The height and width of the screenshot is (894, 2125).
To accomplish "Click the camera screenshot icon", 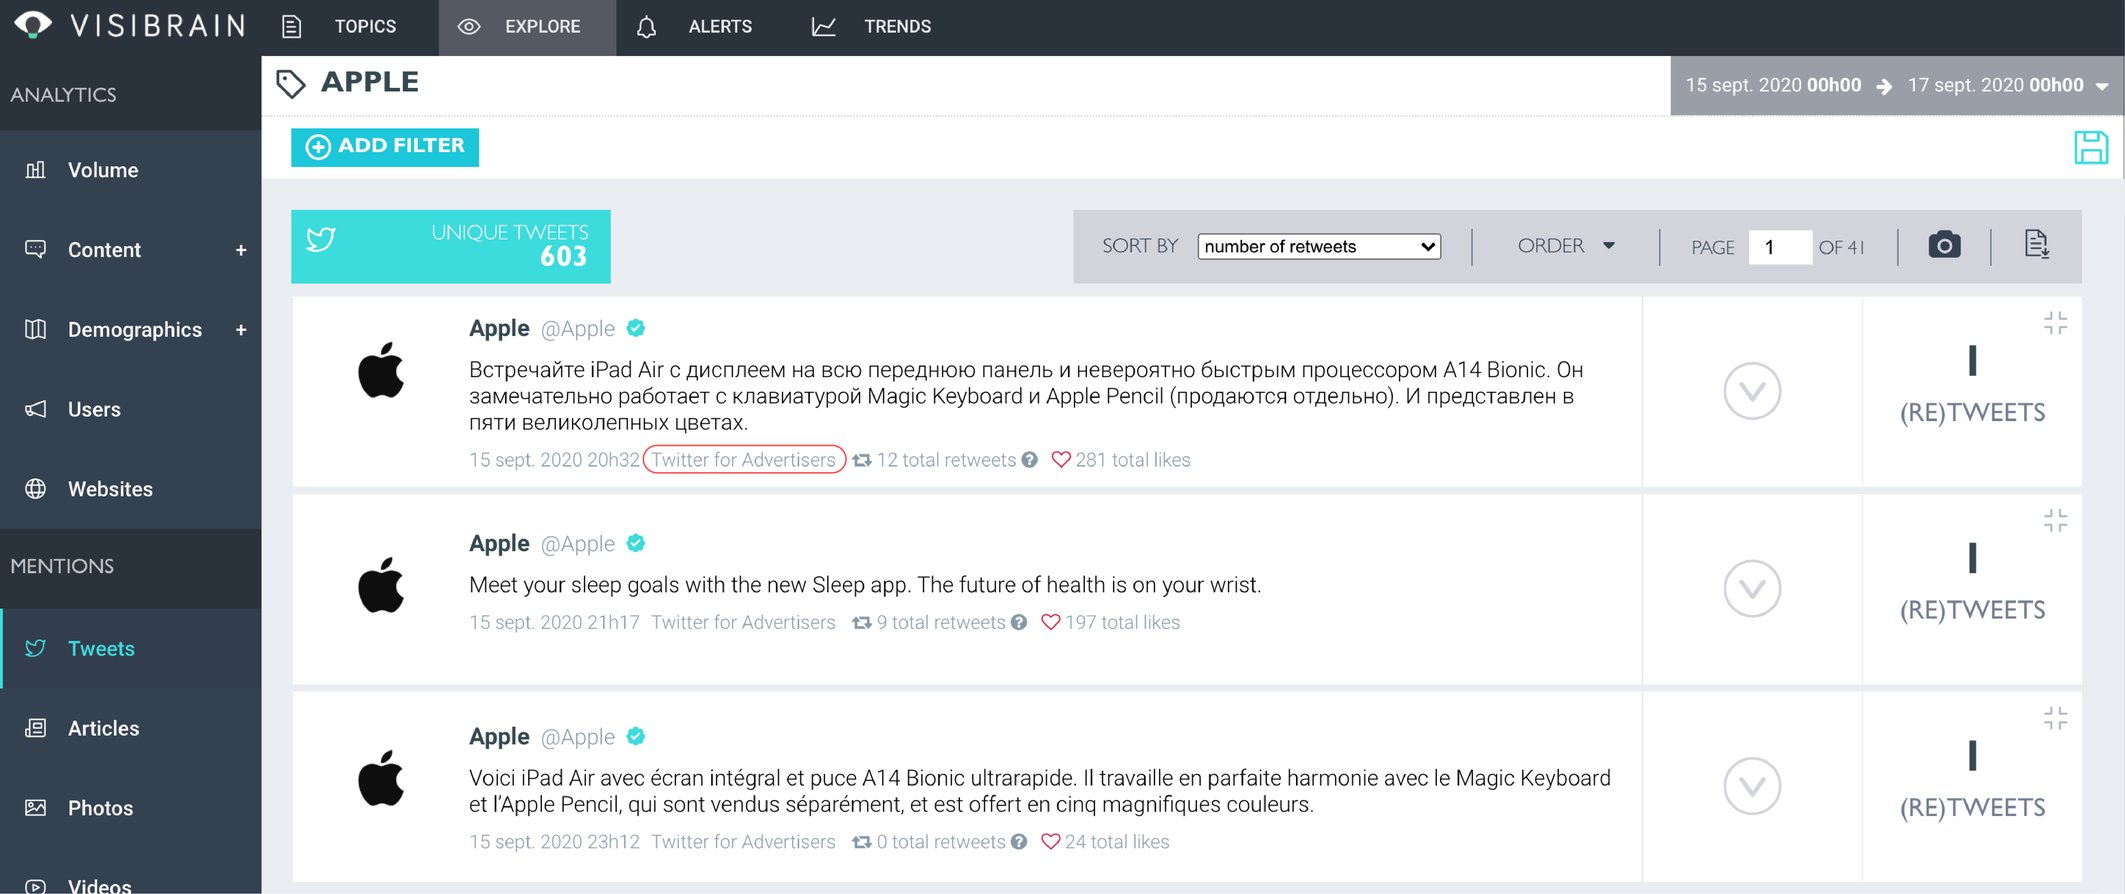I will pos(1944,245).
